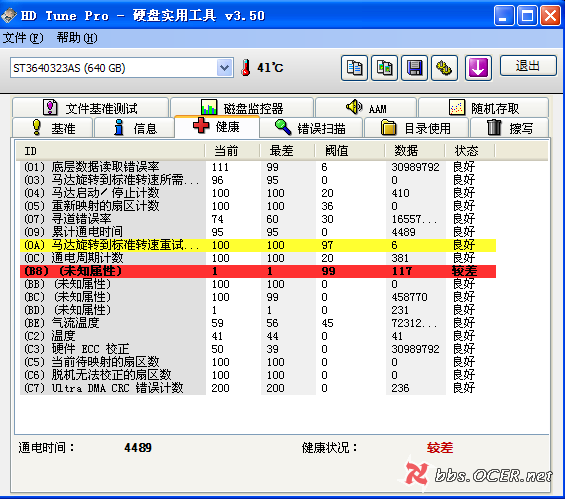Open the 文件 menu
This screenshot has height=499, width=565.
pos(23,38)
